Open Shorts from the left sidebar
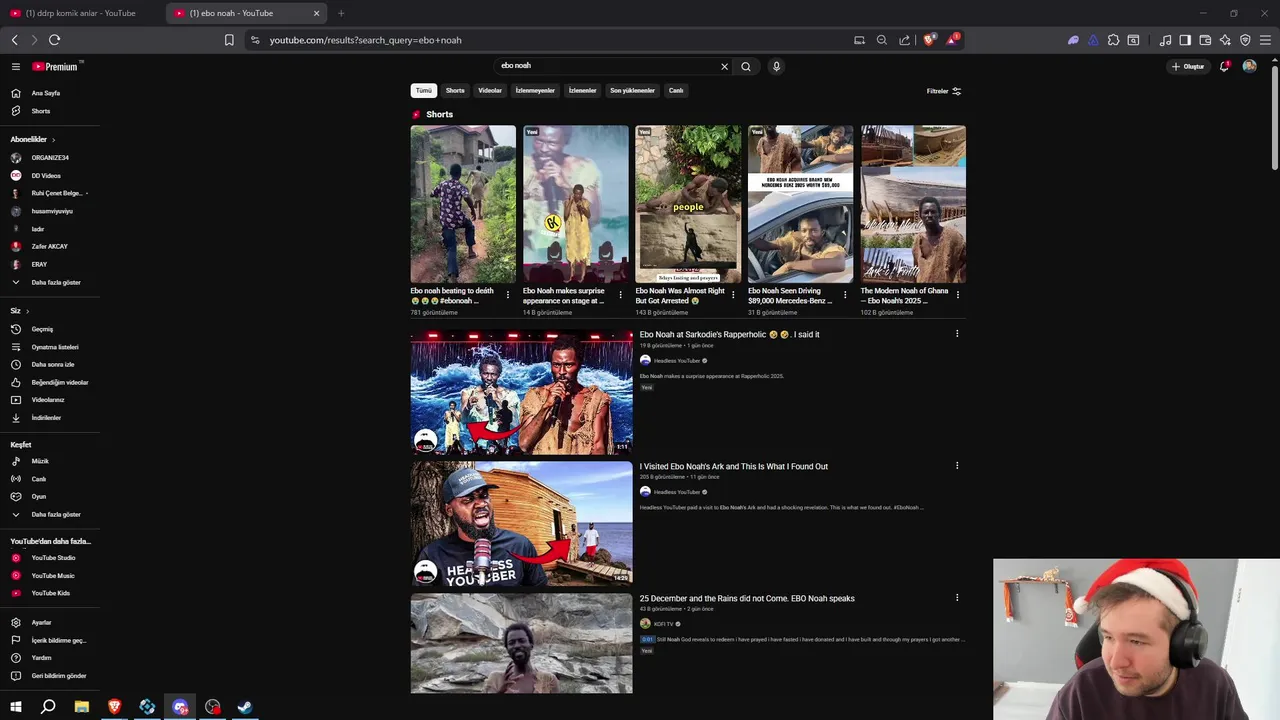 [50, 111]
